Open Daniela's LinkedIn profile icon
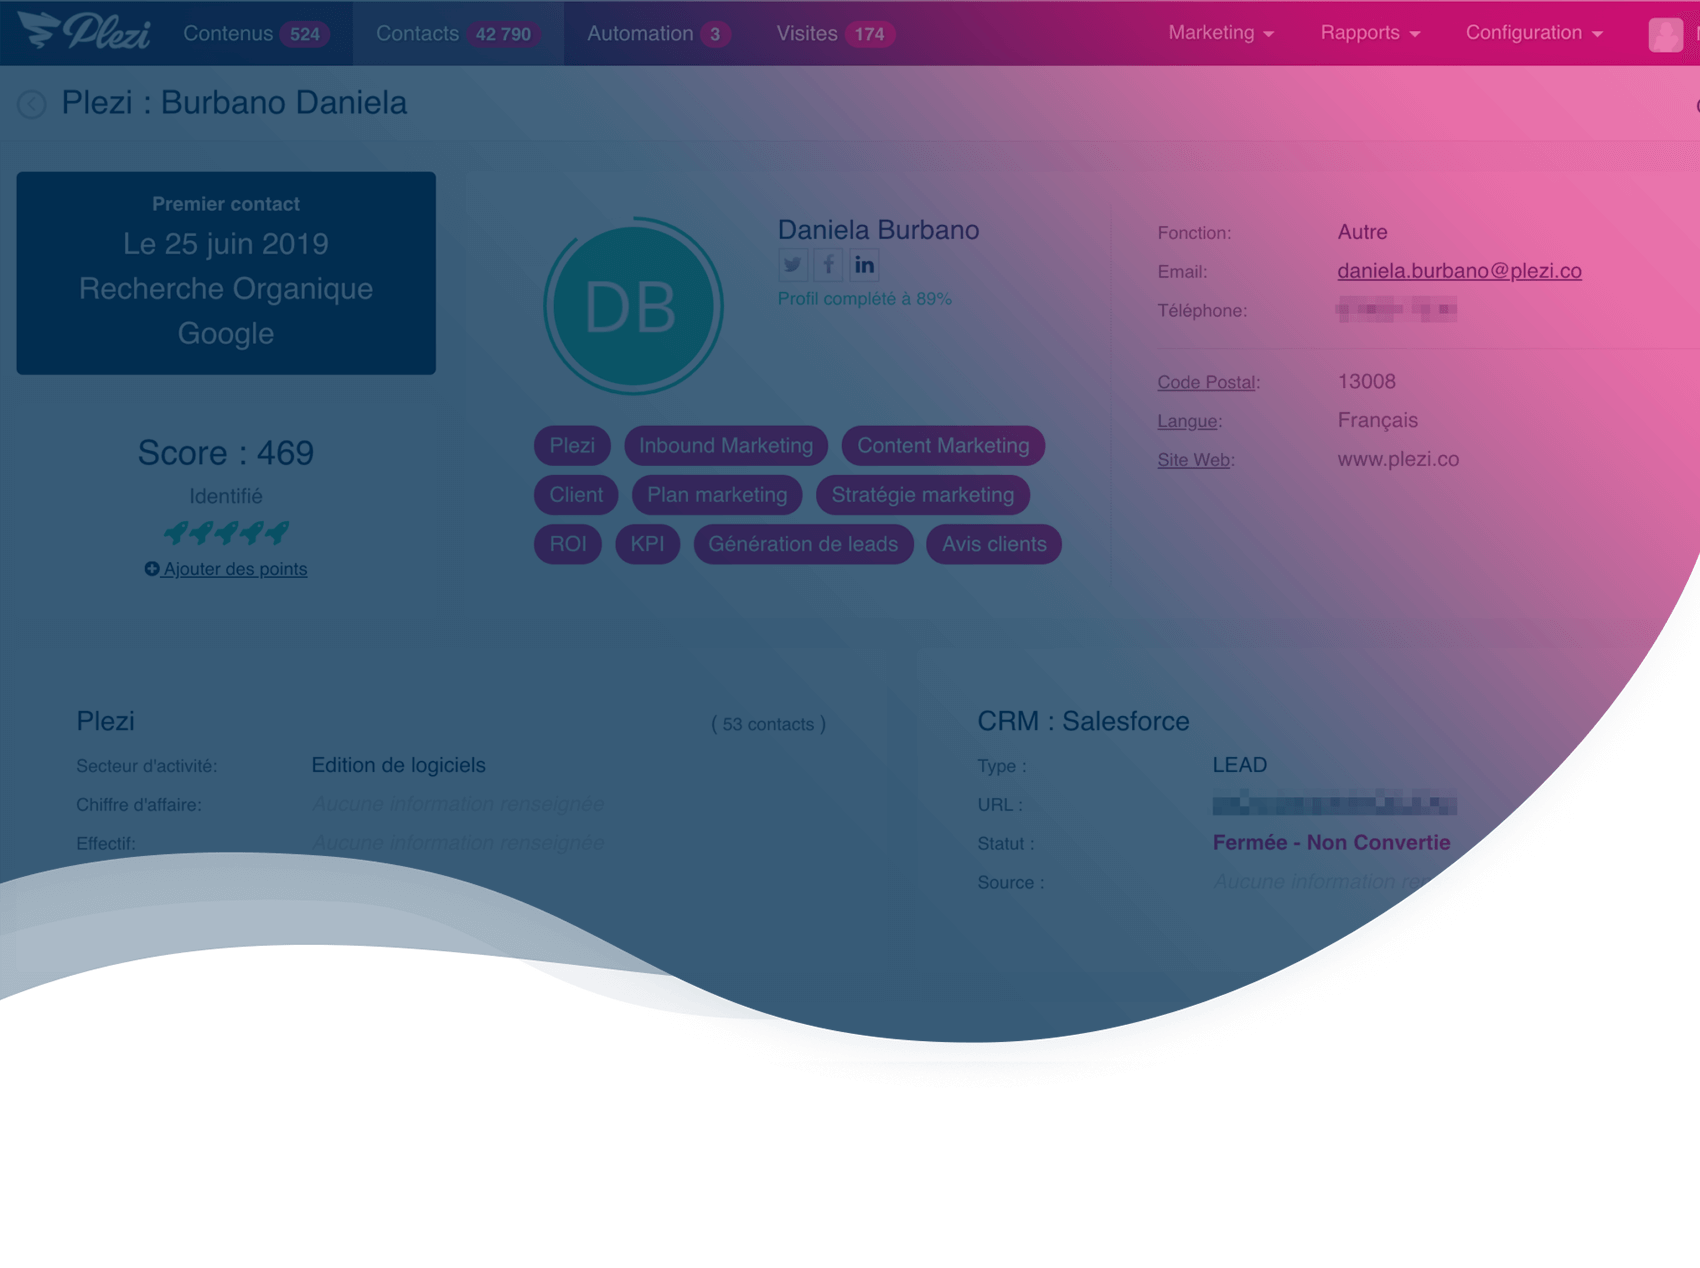 click(x=864, y=265)
